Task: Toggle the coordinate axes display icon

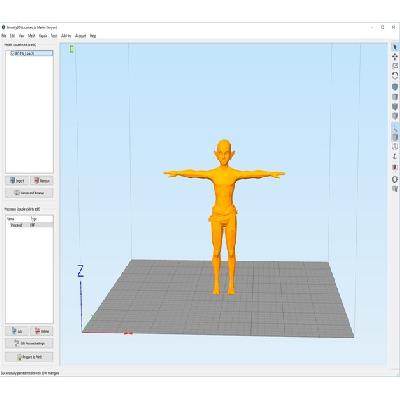Action: pos(395,156)
